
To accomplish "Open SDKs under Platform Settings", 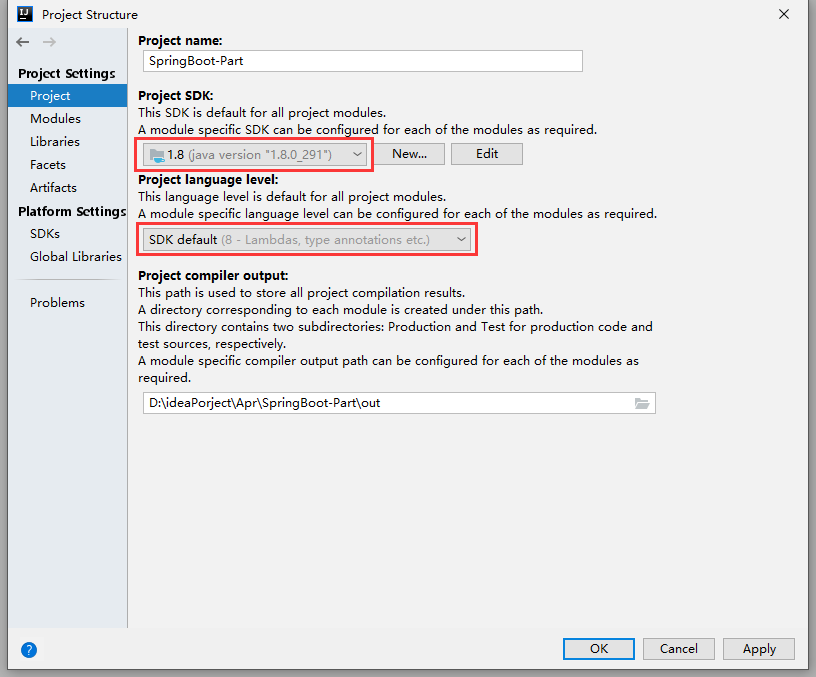I will click(x=45, y=234).
